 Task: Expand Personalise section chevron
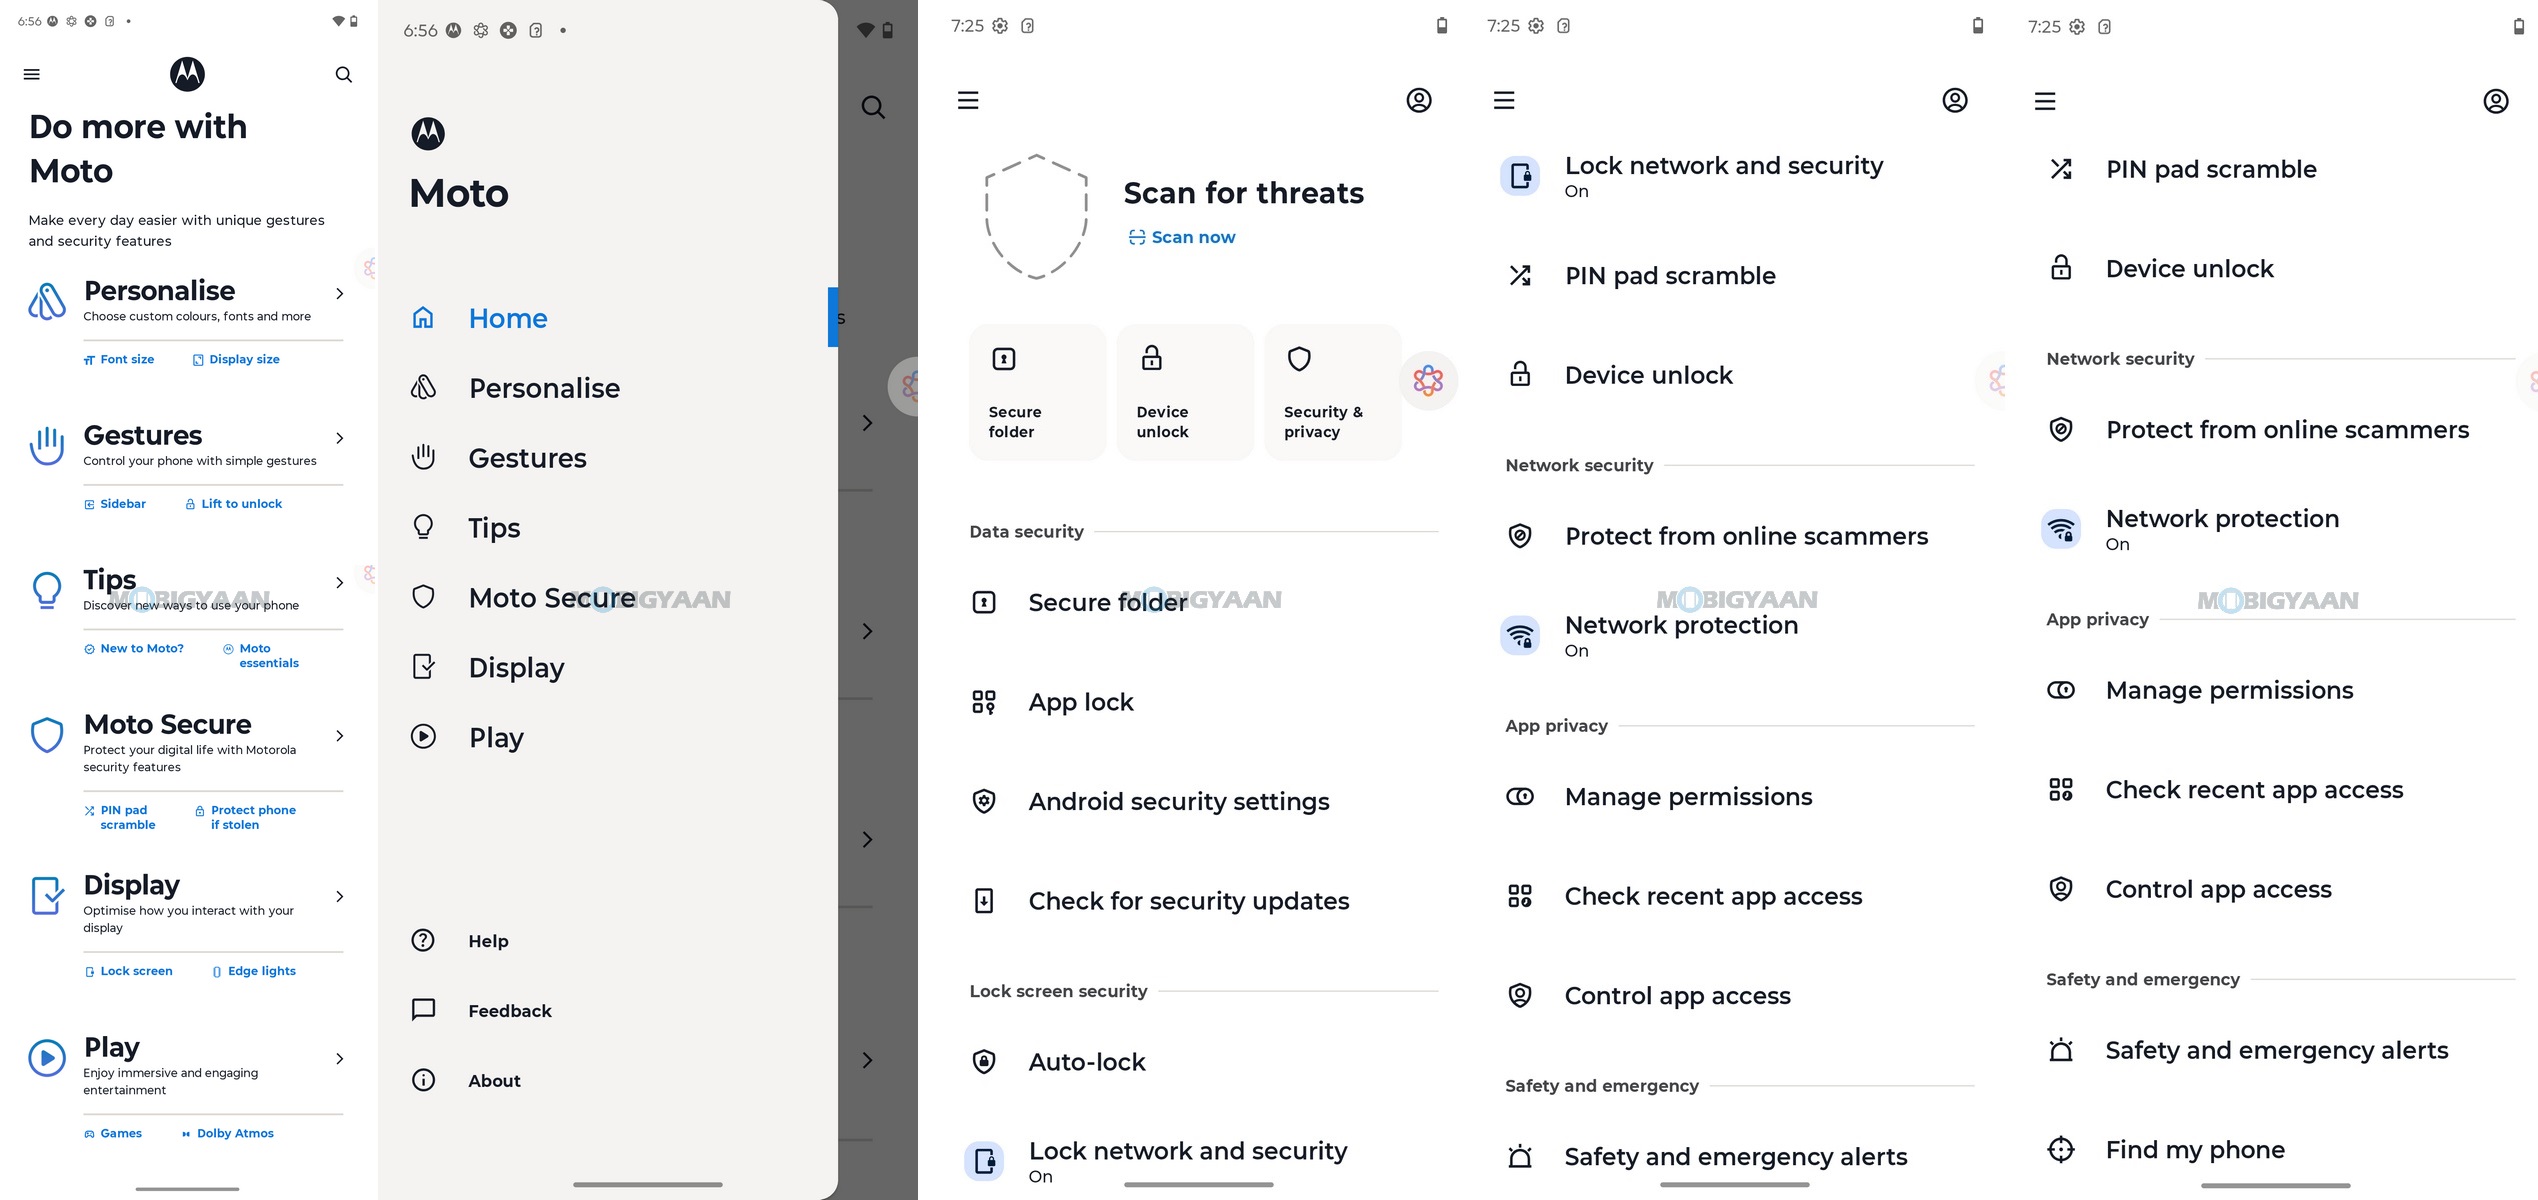point(340,294)
